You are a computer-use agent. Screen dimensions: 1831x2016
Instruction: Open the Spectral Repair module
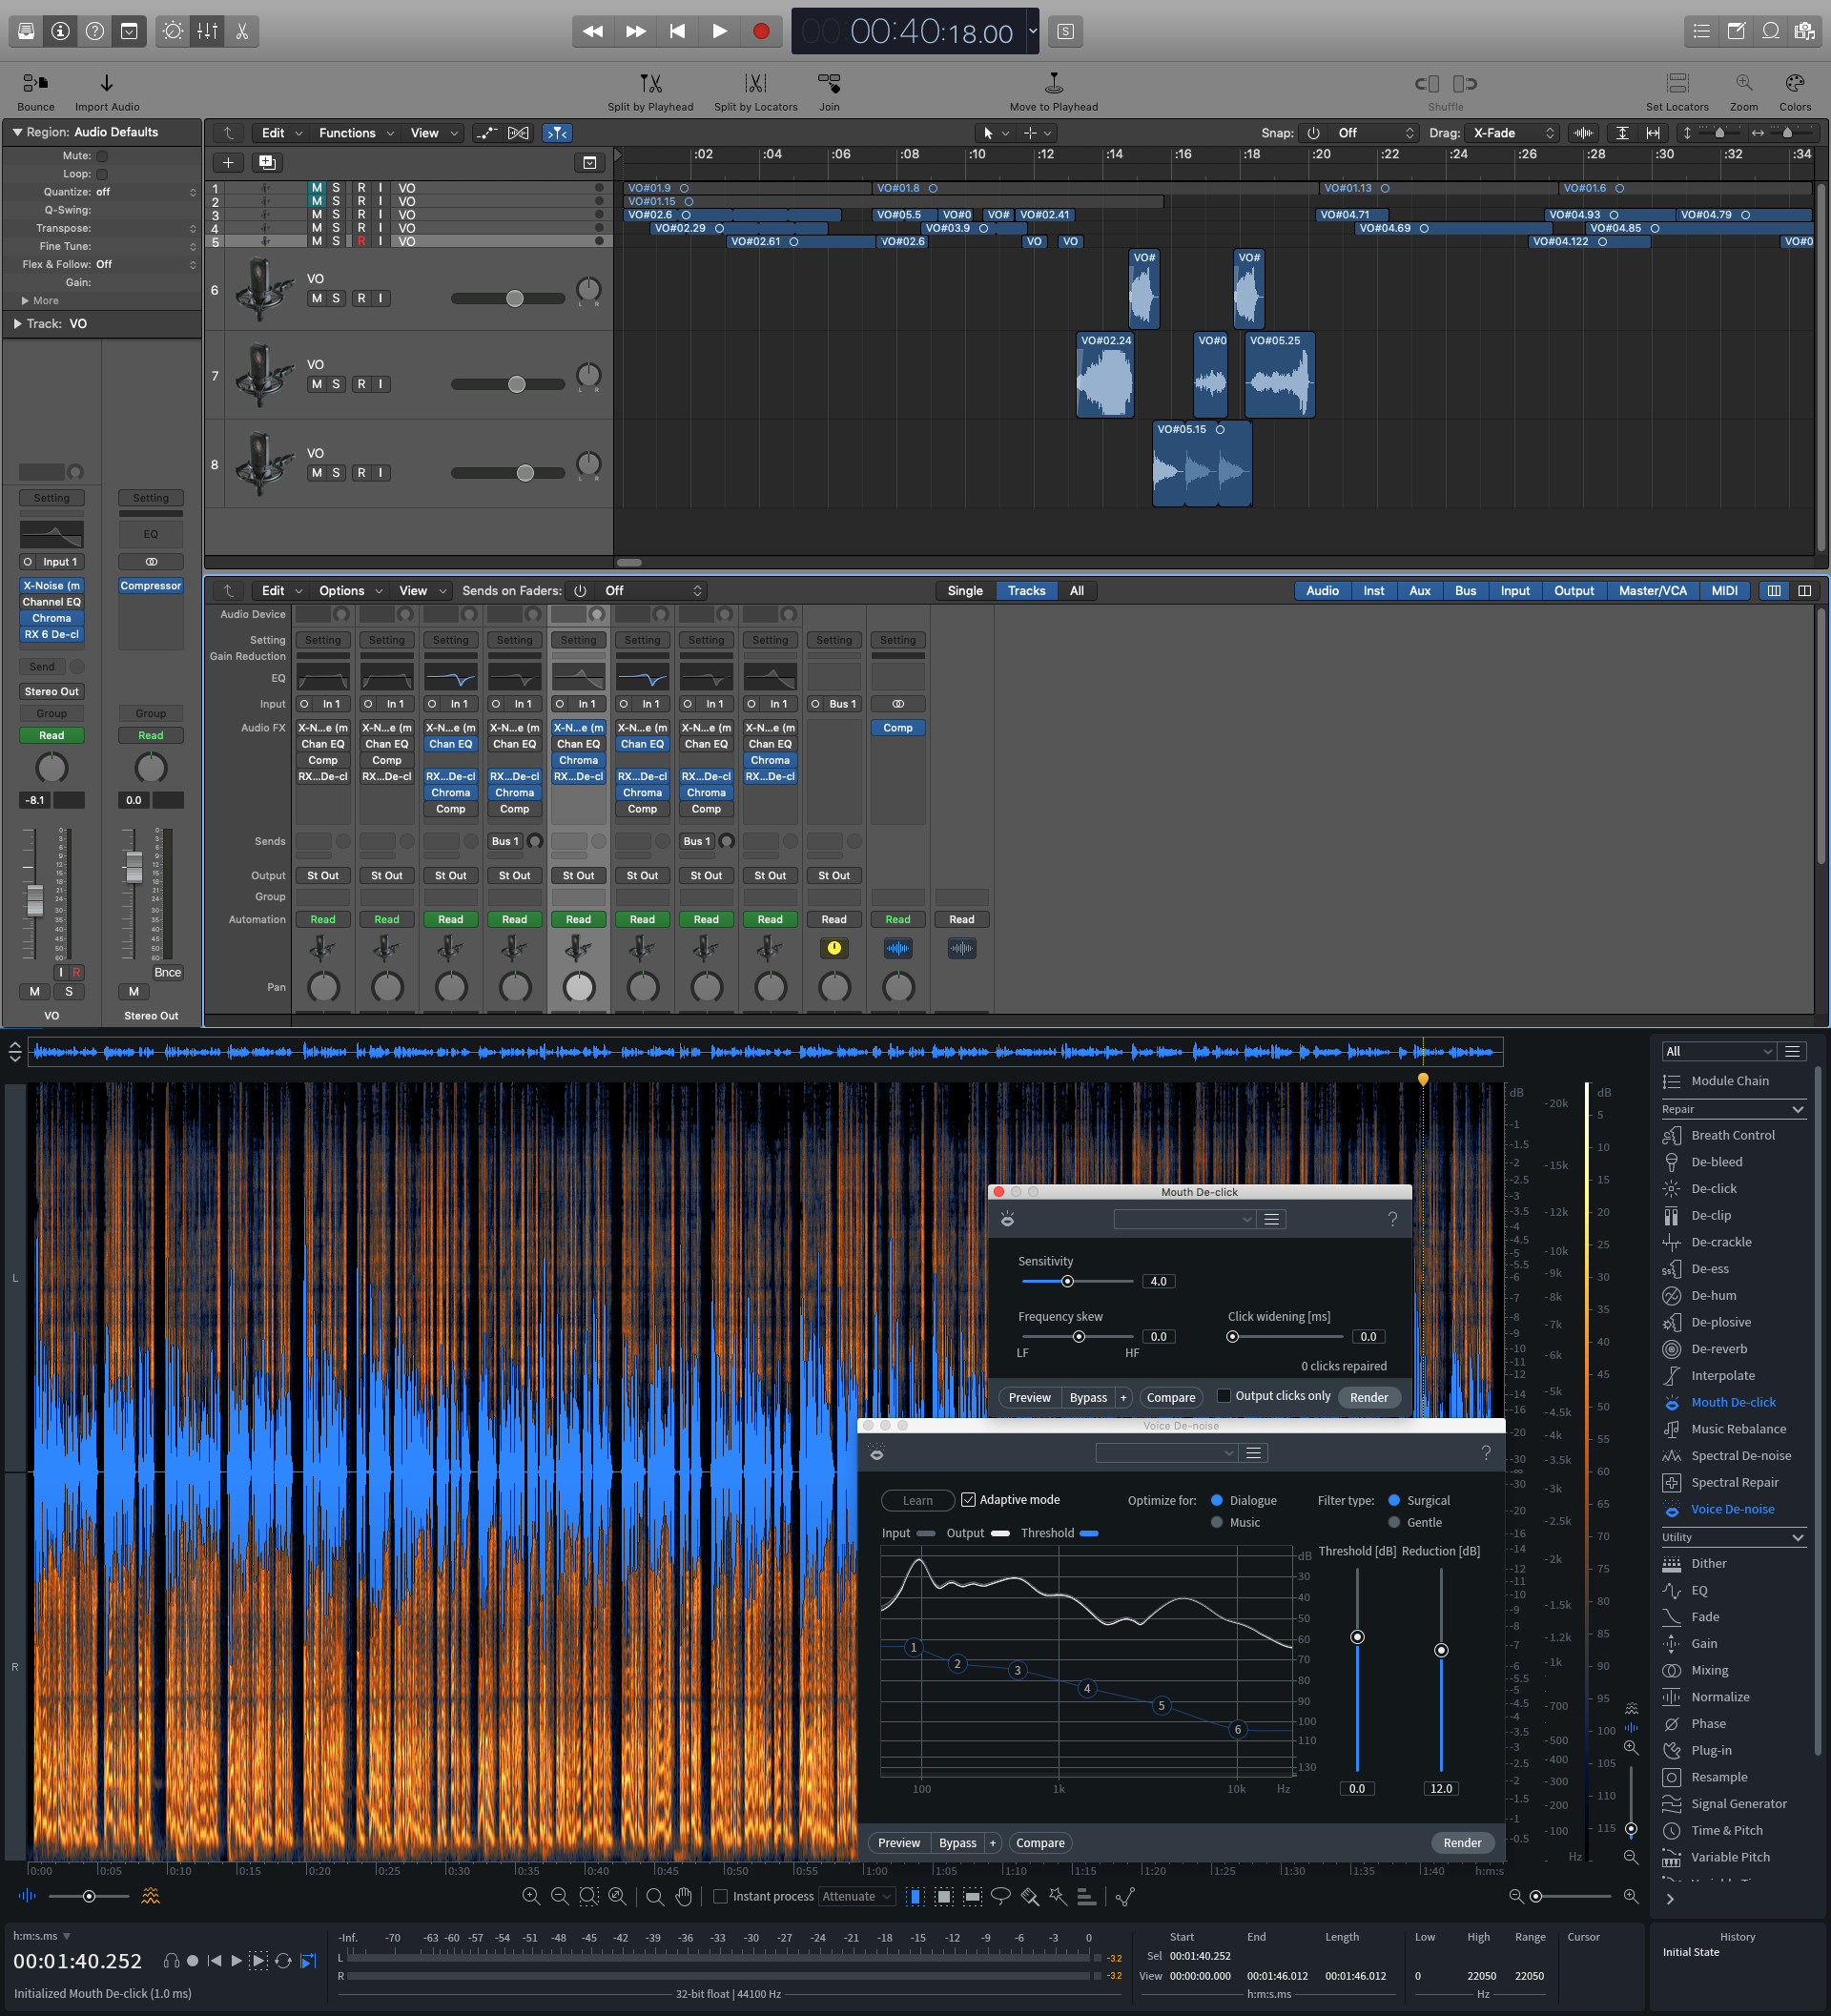click(1734, 1482)
